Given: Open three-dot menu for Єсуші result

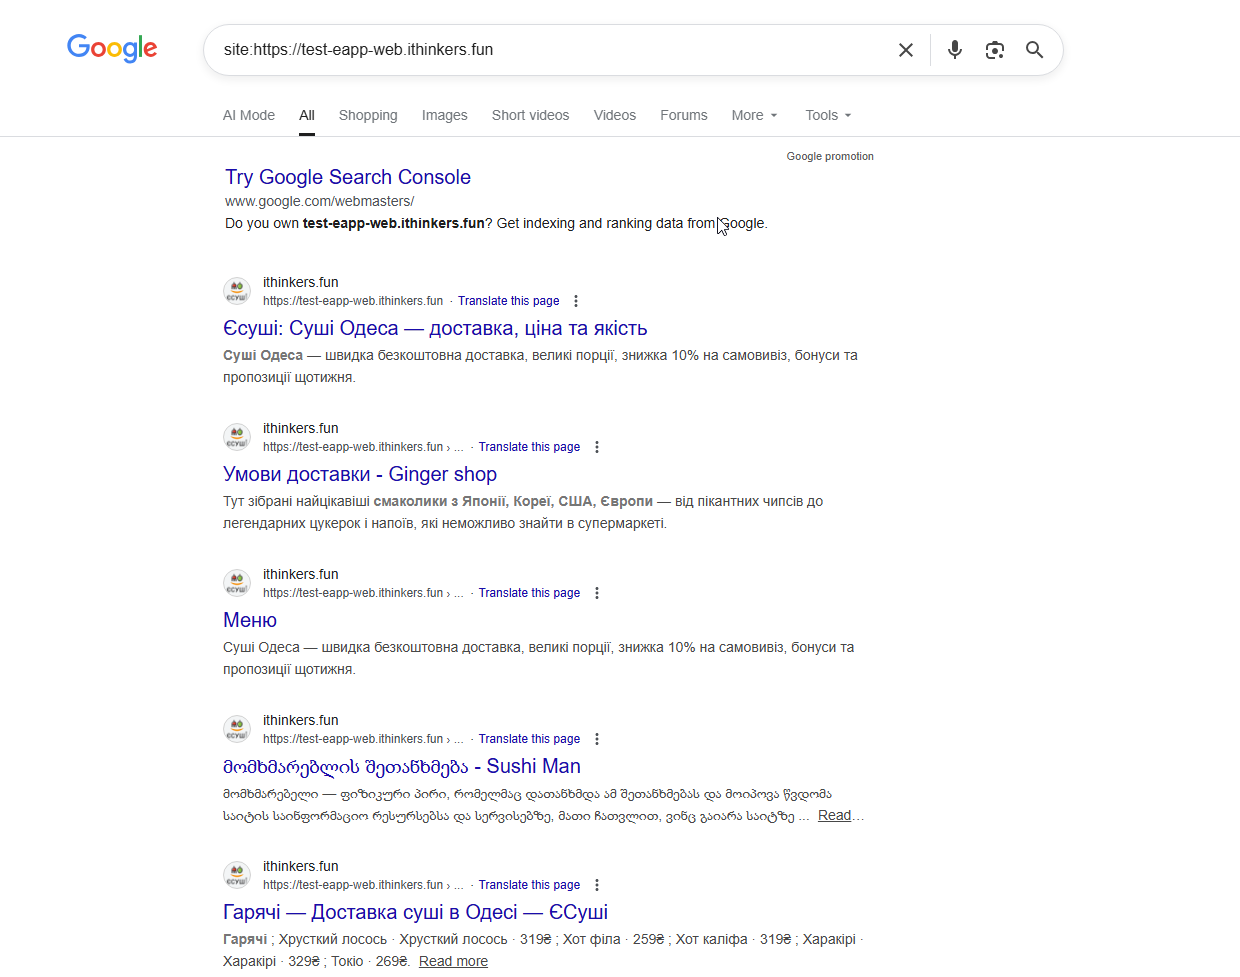Looking at the screenshot, I should pos(576,301).
